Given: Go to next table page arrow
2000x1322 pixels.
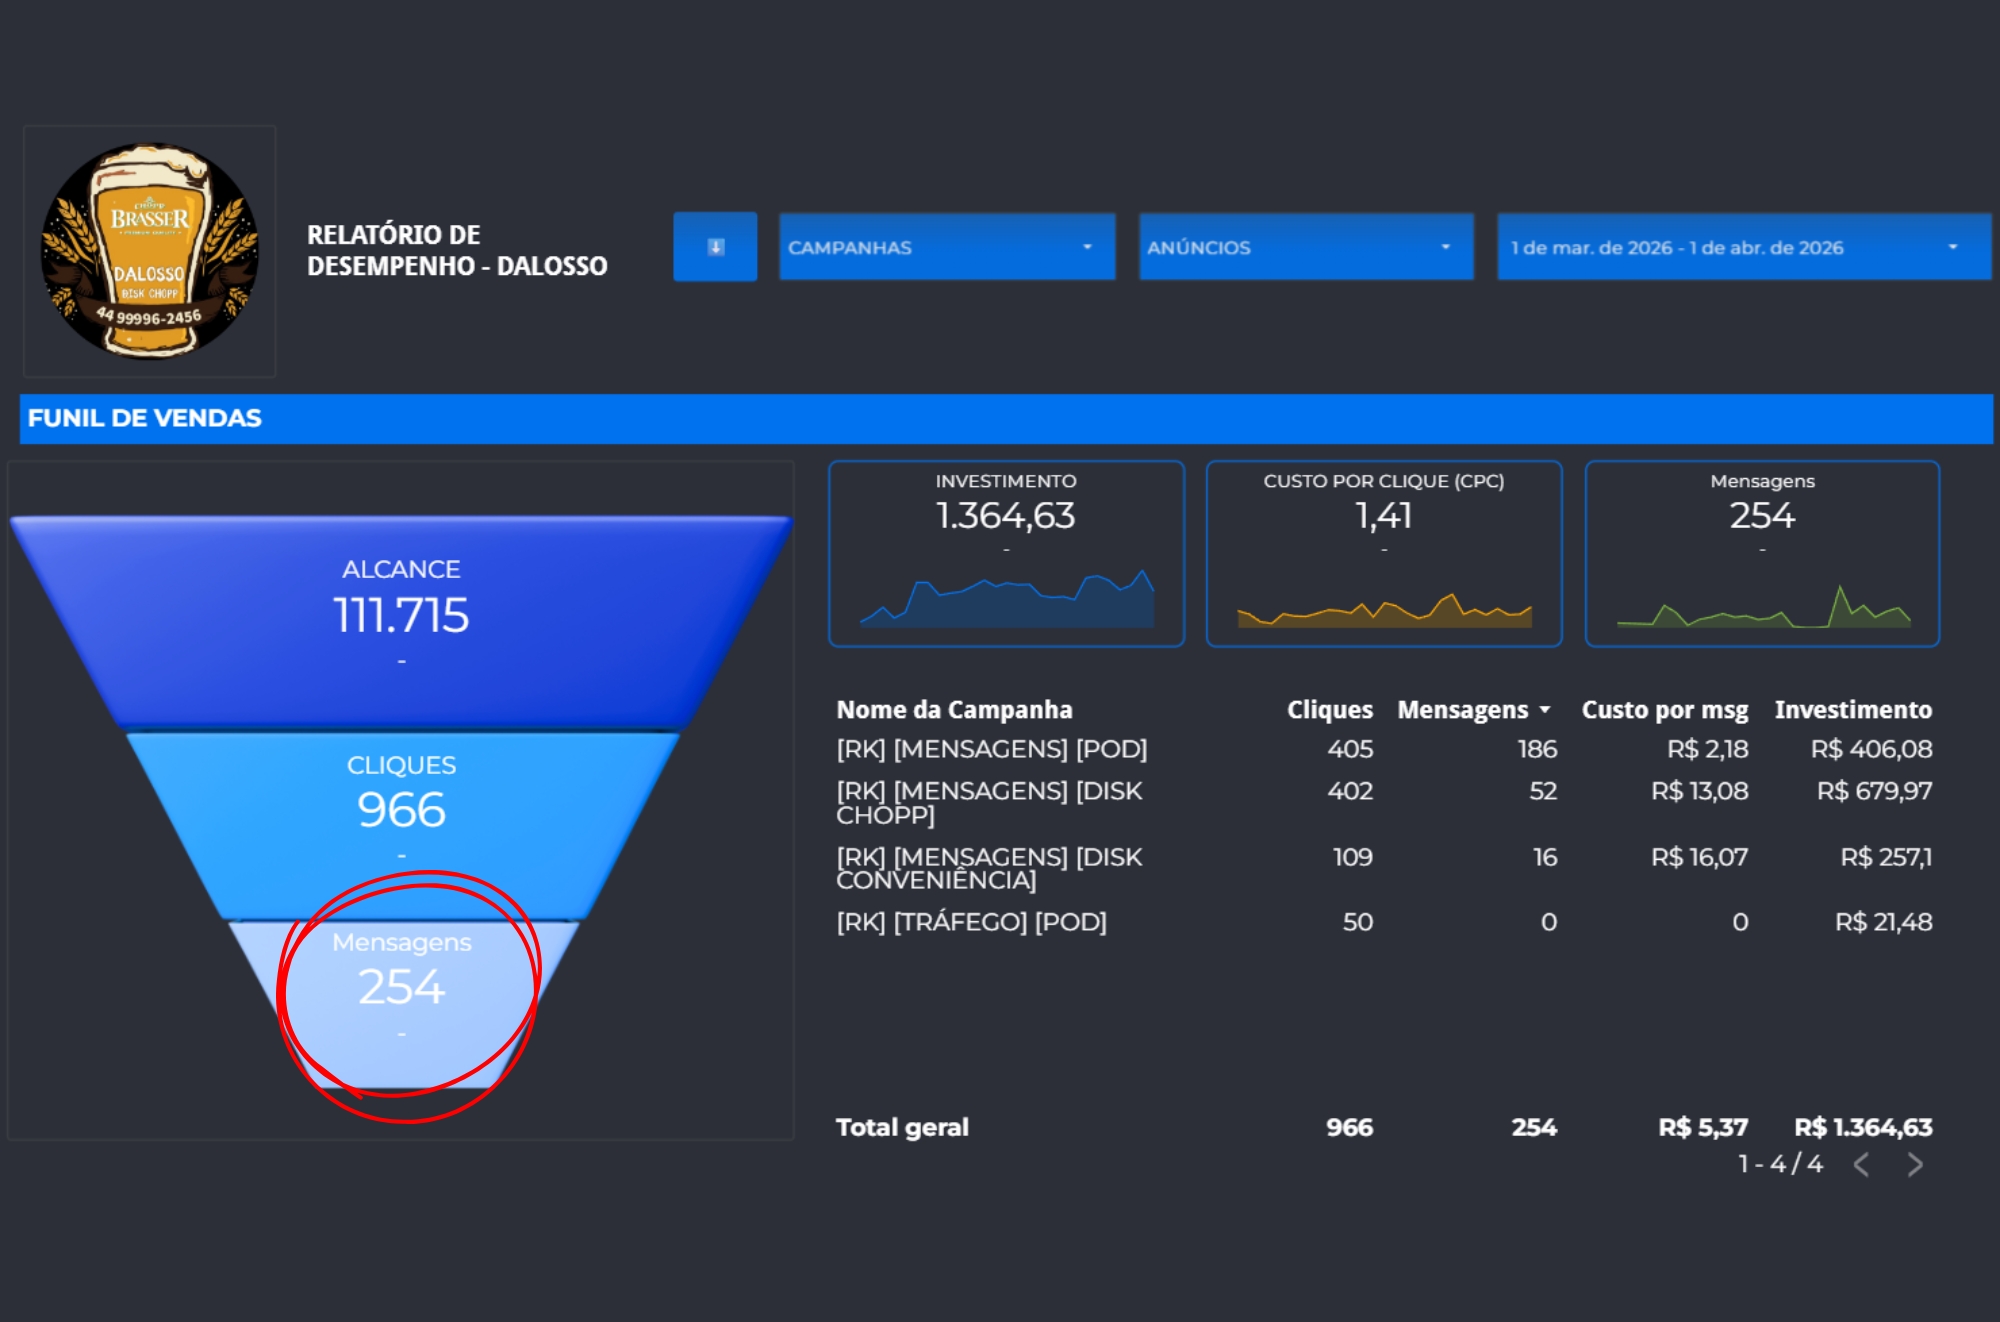Looking at the screenshot, I should point(1915,1165).
